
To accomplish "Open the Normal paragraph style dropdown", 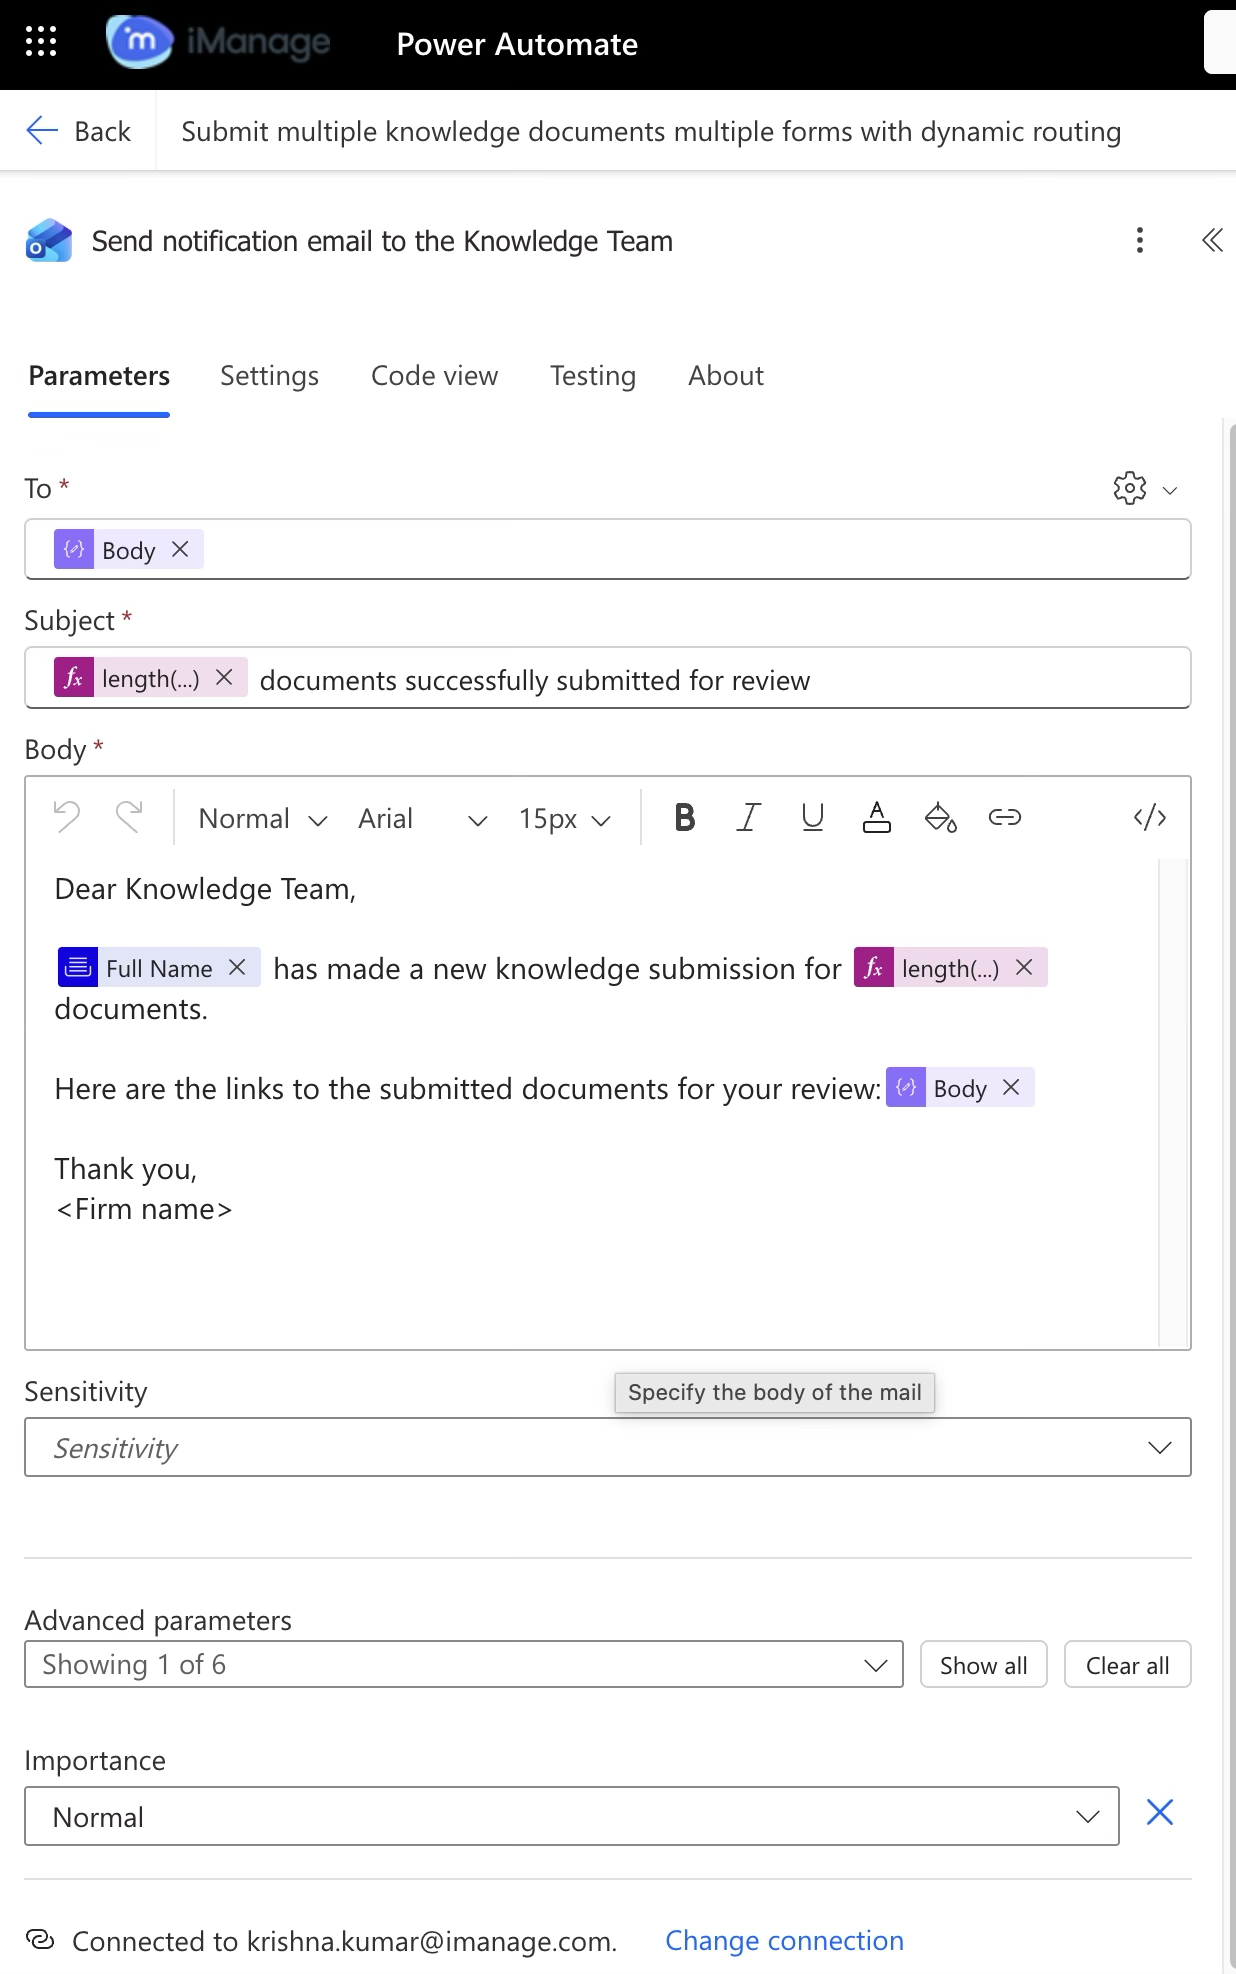I will coord(263,818).
